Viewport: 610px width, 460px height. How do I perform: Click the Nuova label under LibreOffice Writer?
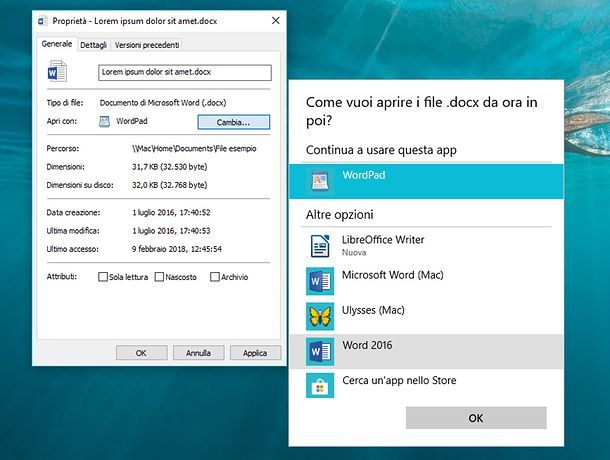click(x=354, y=253)
